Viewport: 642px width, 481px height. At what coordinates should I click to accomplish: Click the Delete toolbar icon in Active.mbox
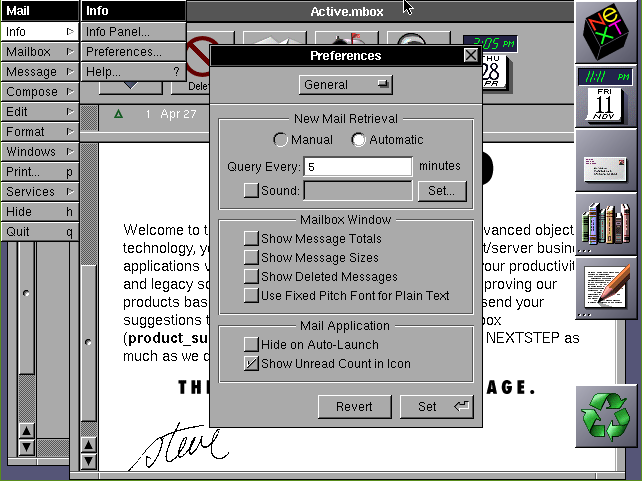tap(198, 63)
